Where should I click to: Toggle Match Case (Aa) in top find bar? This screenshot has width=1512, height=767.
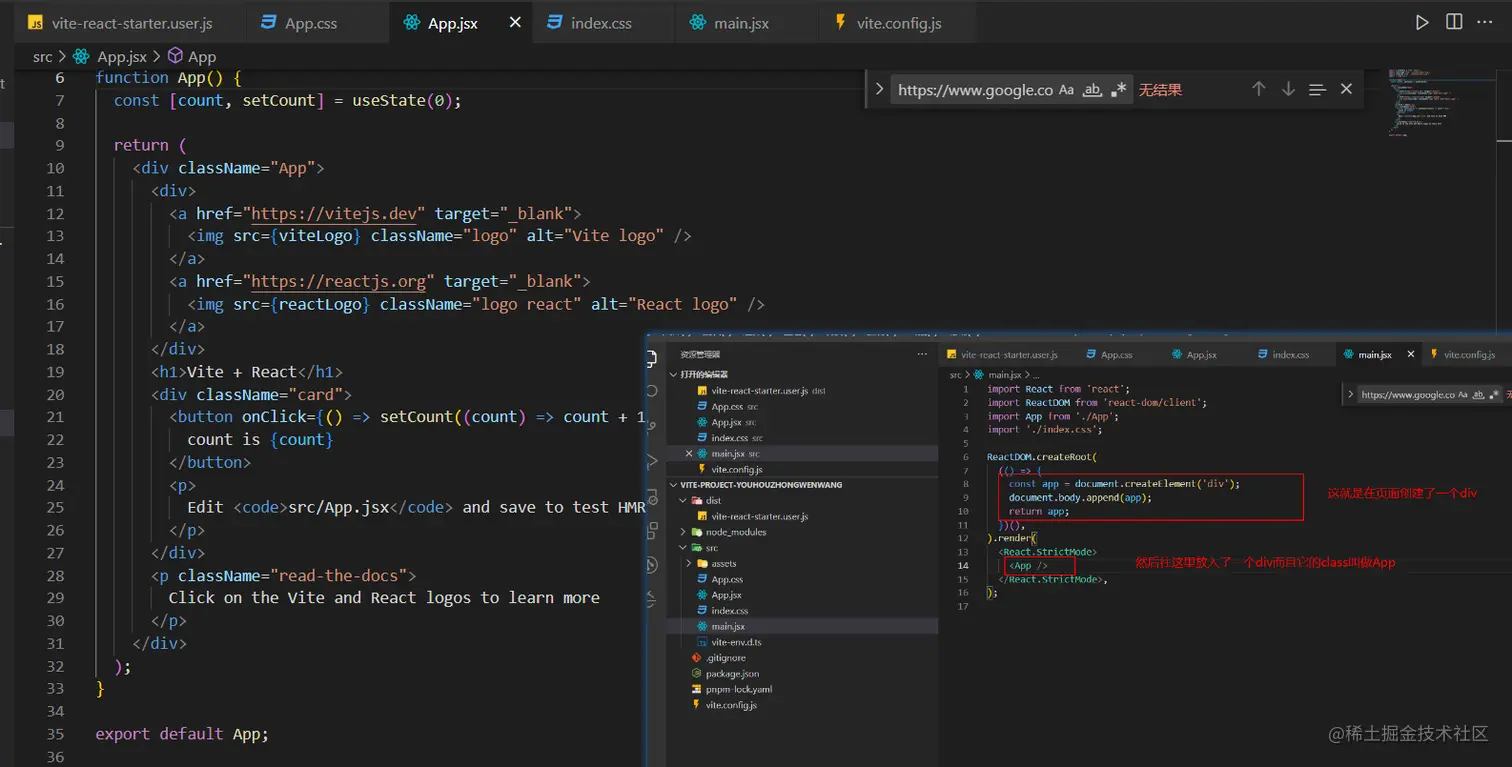(x=1066, y=90)
